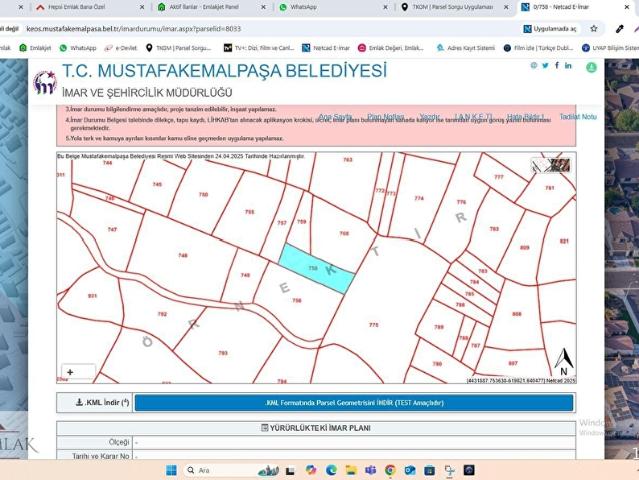The width and height of the screenshot is (639, 480).
Task: Bookmark page with the star icon
Action: tap(593, 28)
